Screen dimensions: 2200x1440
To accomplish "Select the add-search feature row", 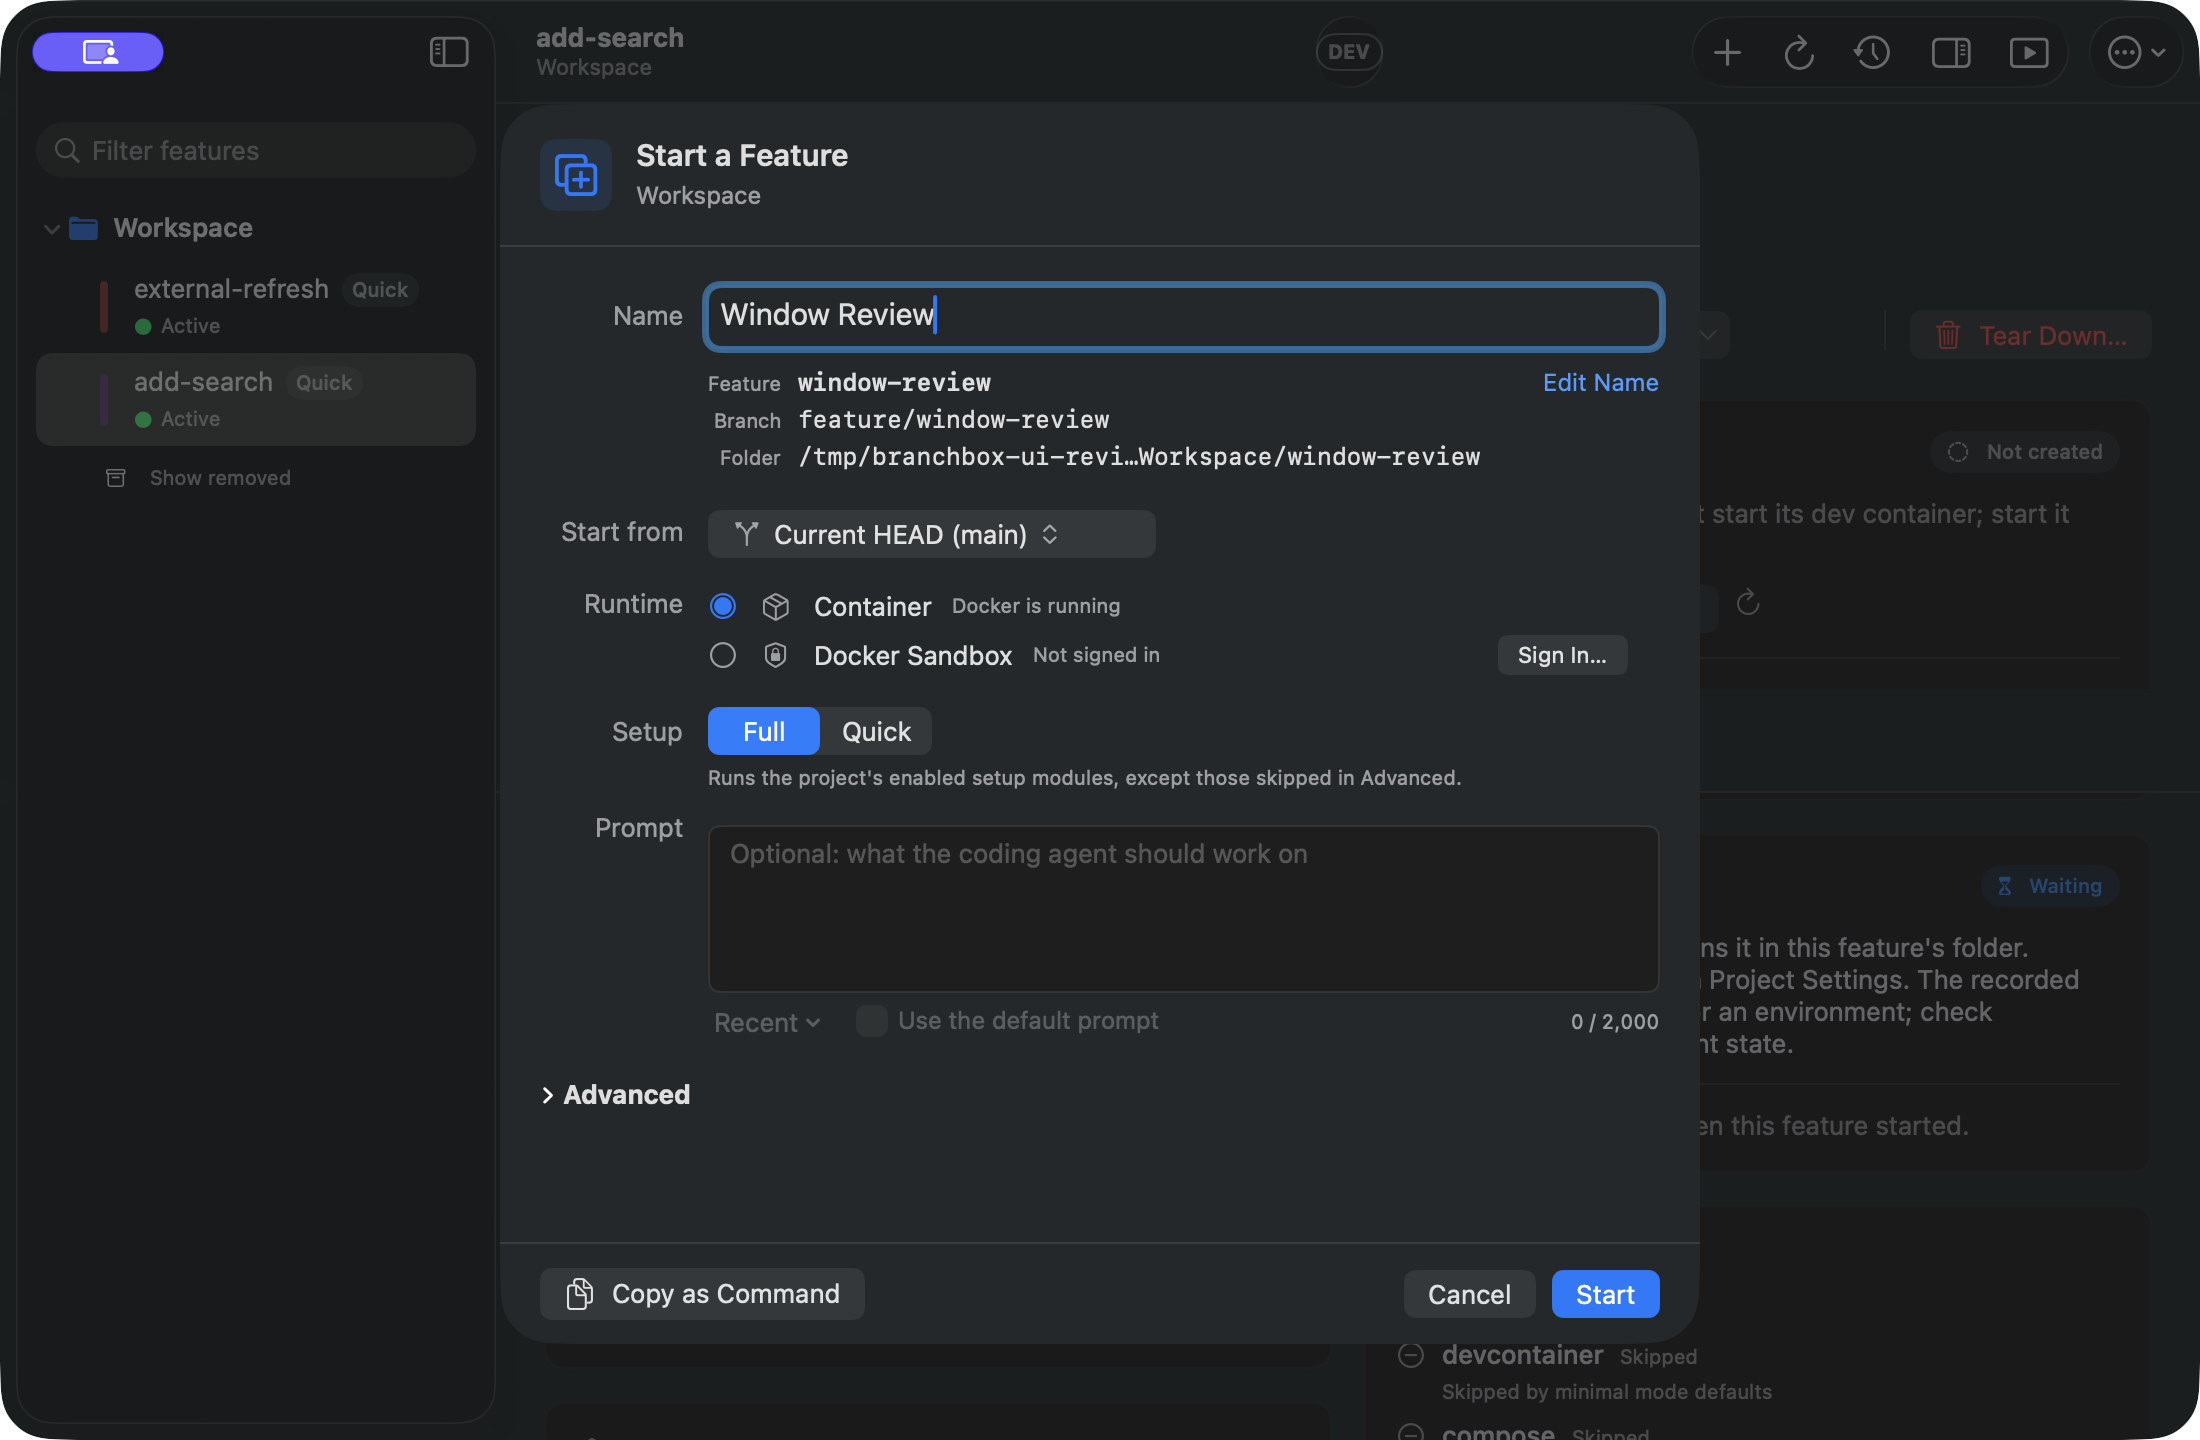I will click(256, 399).
